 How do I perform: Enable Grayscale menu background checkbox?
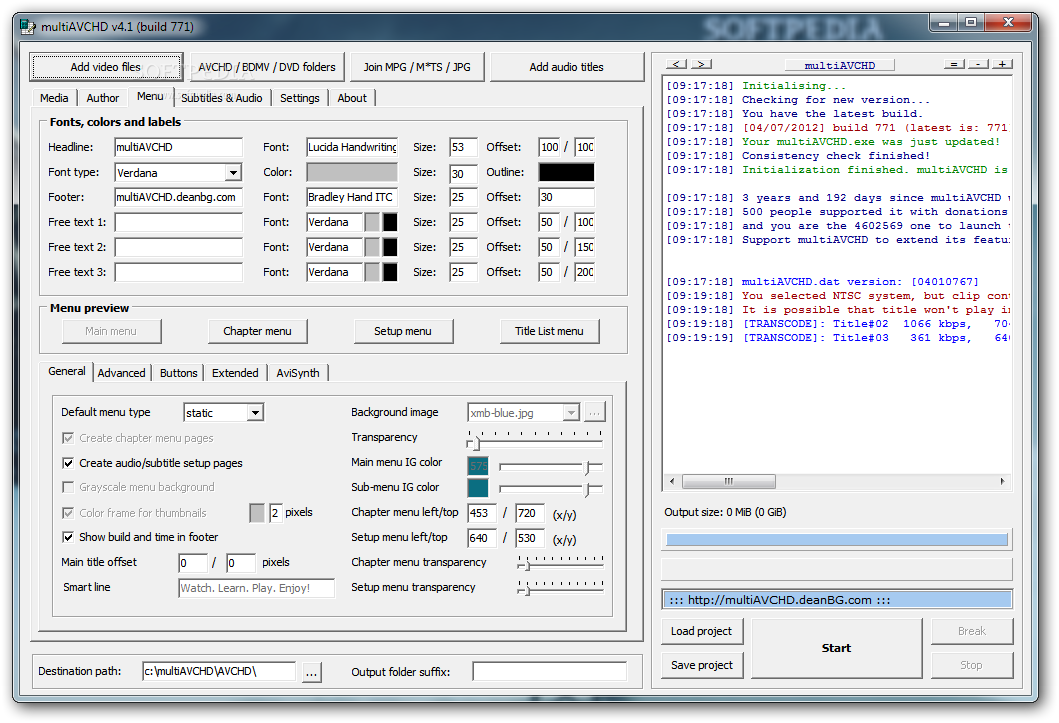tap(68, 487)
